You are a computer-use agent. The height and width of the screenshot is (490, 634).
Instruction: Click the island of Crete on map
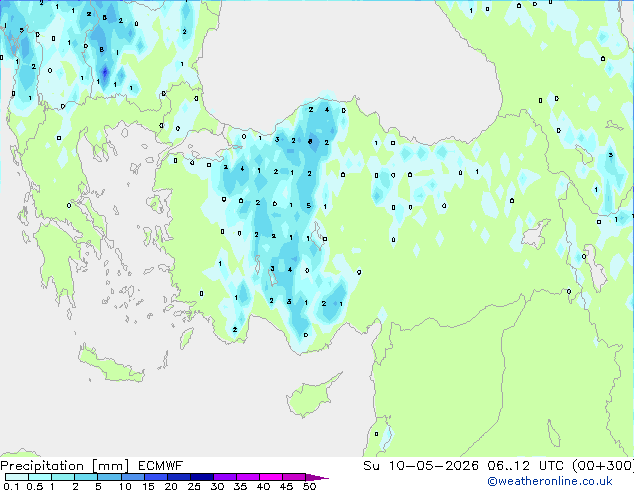pyautogui.click(x=111, y=367)
